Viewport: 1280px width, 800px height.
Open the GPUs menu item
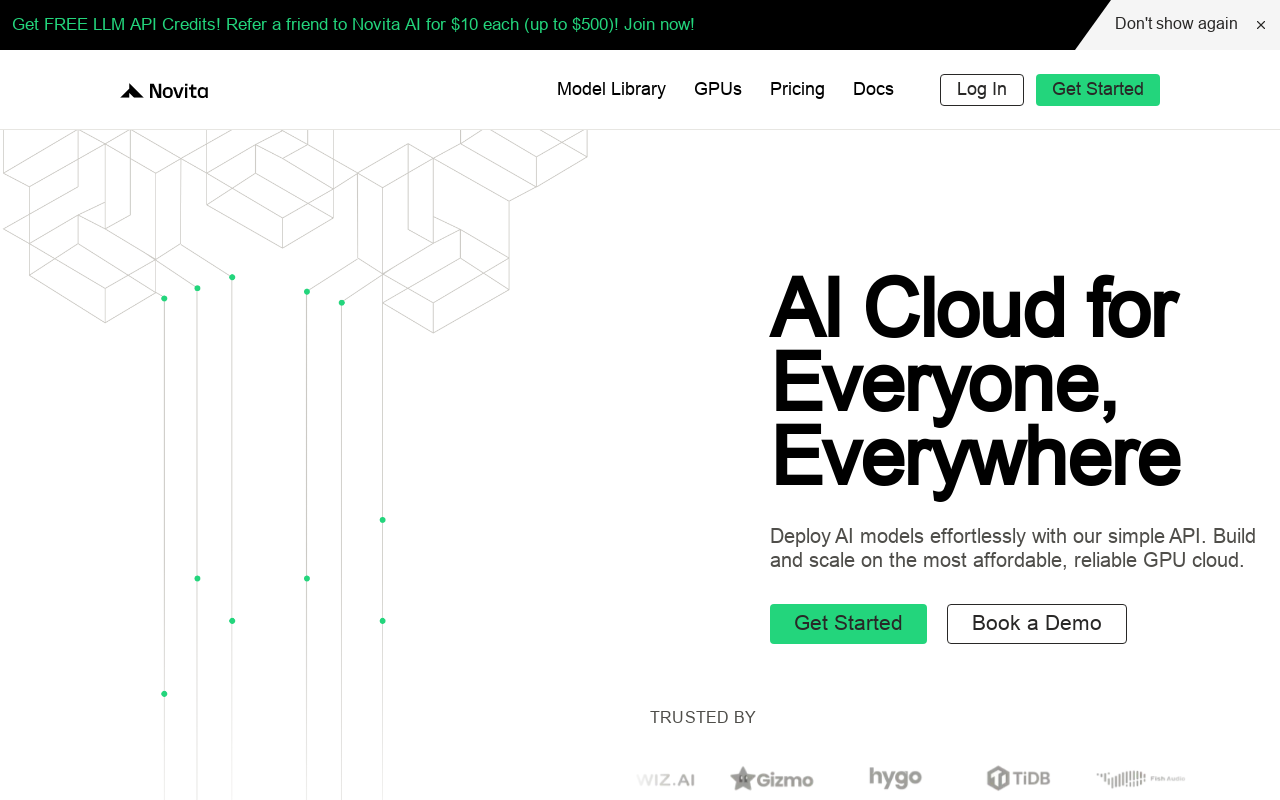(718, 89)
